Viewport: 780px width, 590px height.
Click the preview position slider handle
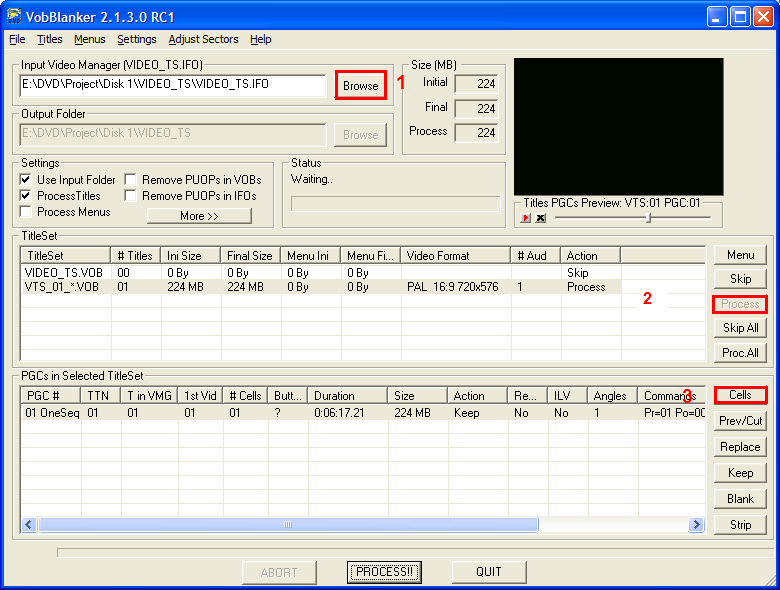(648, 218)
